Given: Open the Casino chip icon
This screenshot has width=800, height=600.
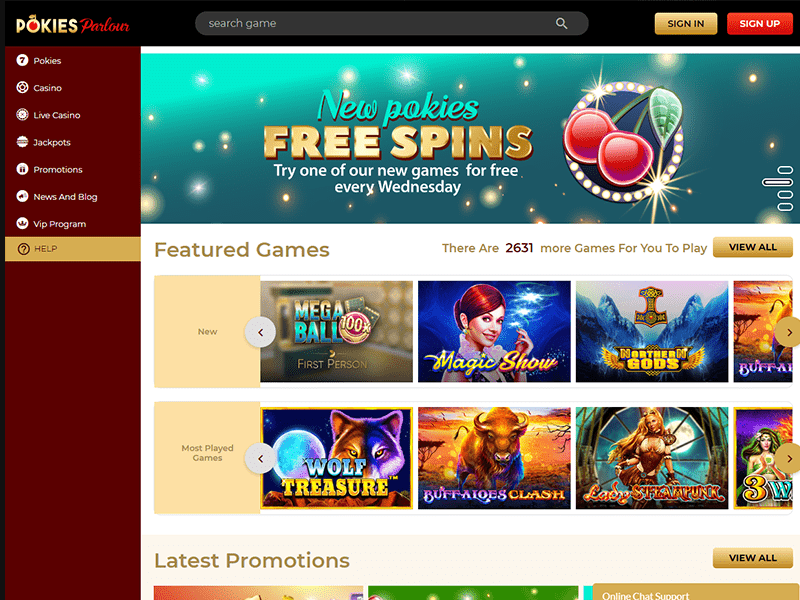Looking at the screenshot, I should click(22, 87).
